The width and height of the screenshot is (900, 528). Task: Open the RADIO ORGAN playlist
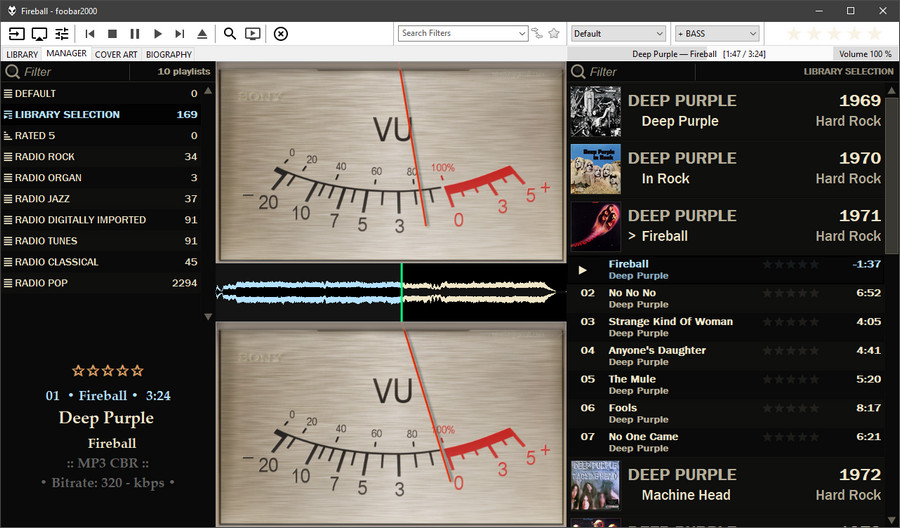point(100,178)
